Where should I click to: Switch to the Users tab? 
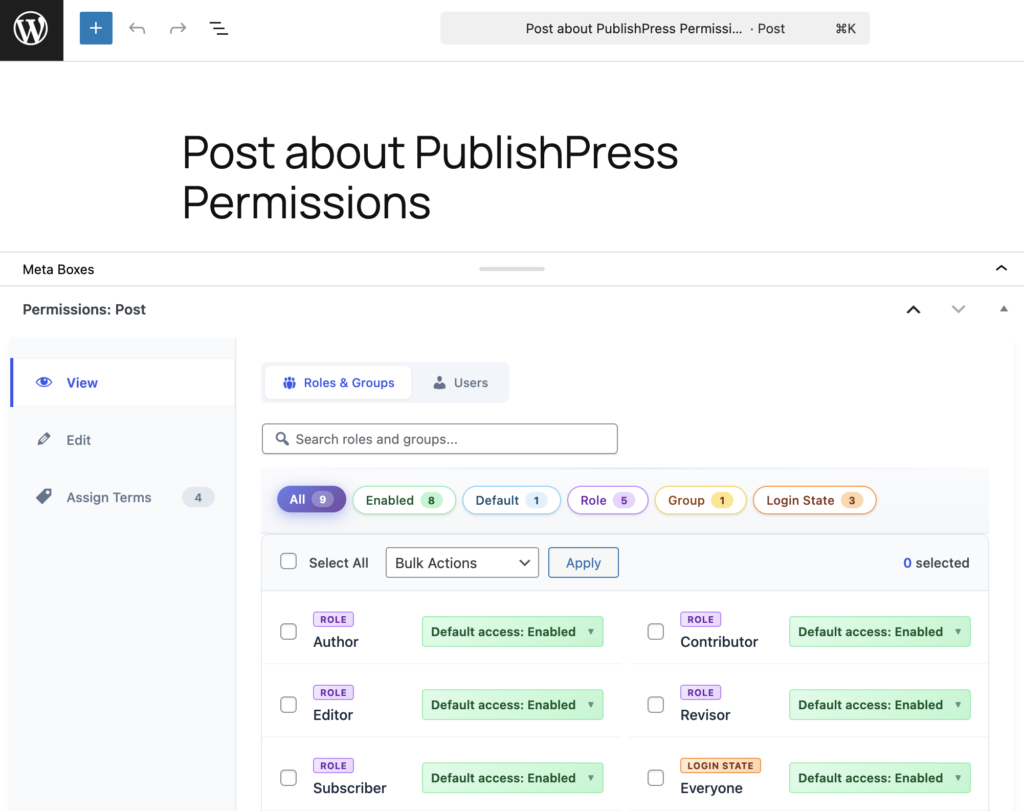[460, 383]
